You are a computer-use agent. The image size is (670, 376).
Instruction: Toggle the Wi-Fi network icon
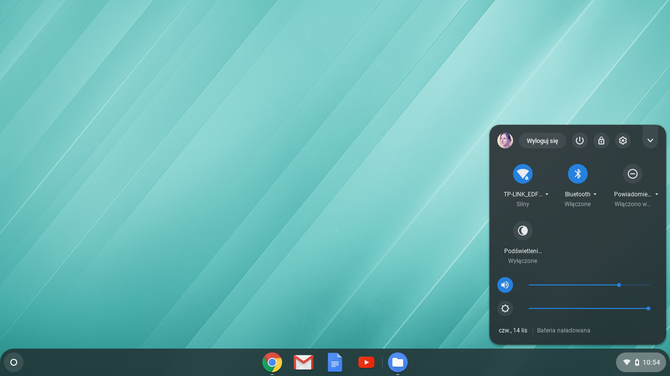tap(523, 174)
